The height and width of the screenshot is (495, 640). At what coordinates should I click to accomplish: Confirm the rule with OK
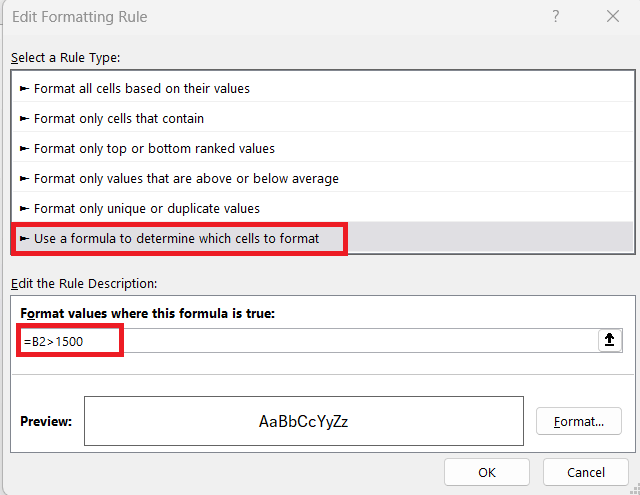(487, 472)
